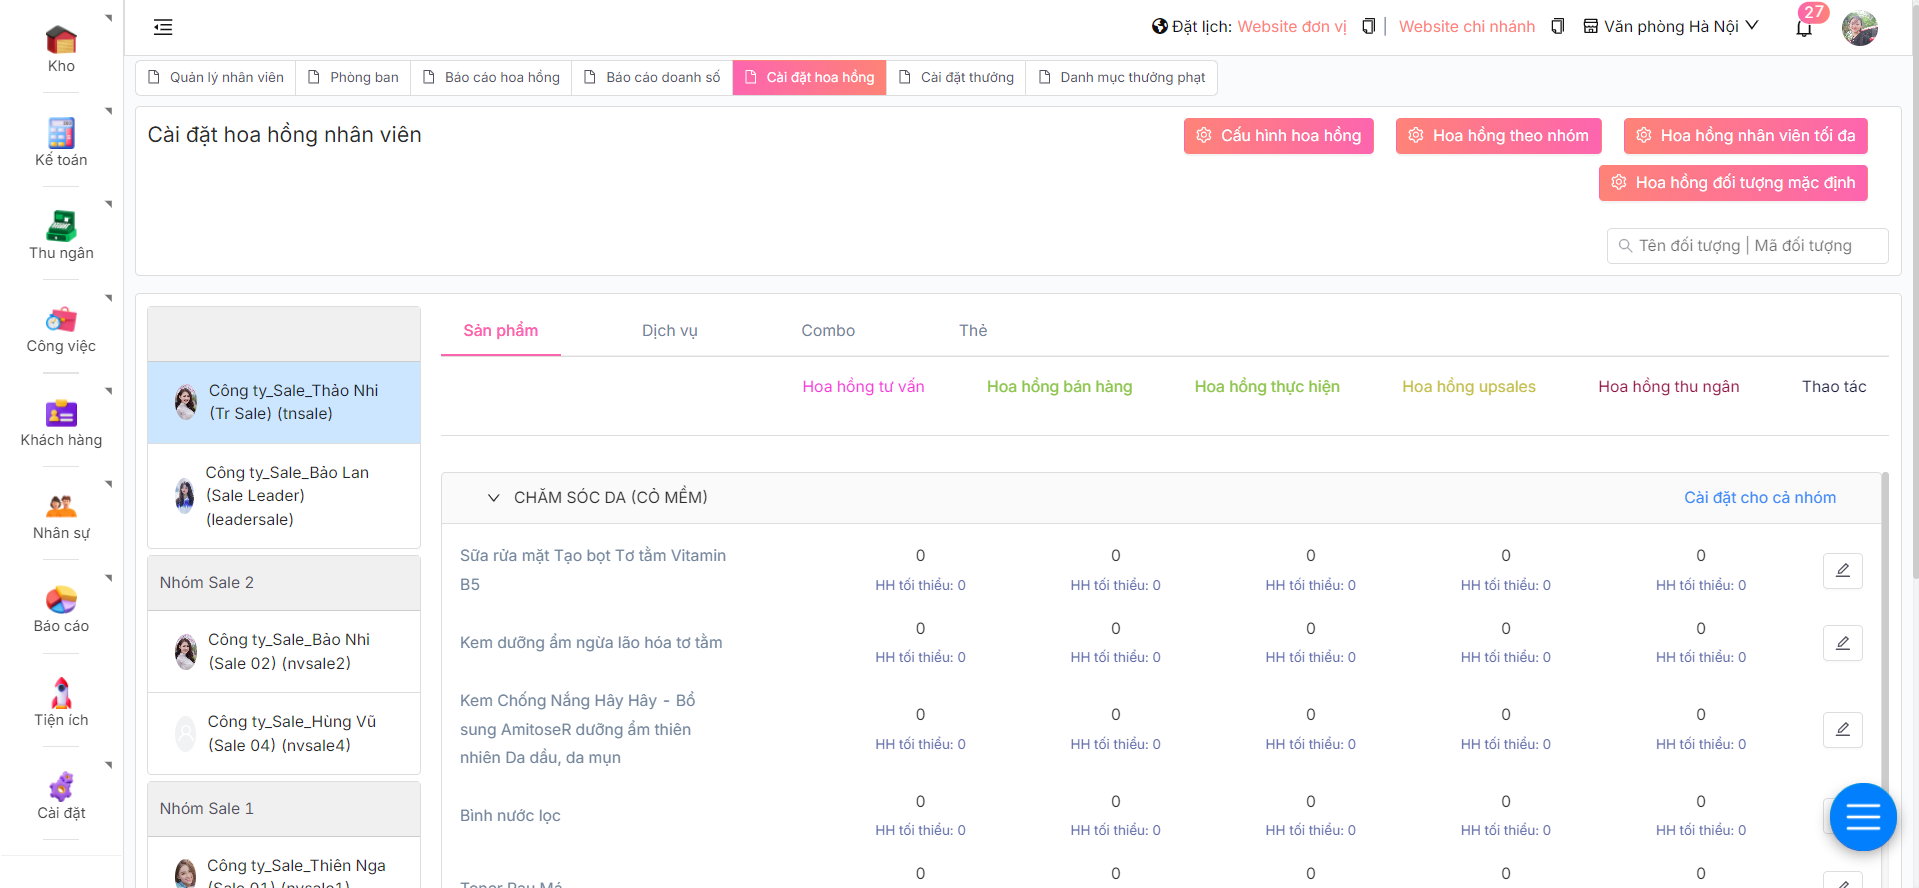This screenshot has height=888, width=1919.
Task: Open the Văn phòng Hà Nội branch dropdown
Action: click(1671, 27)
